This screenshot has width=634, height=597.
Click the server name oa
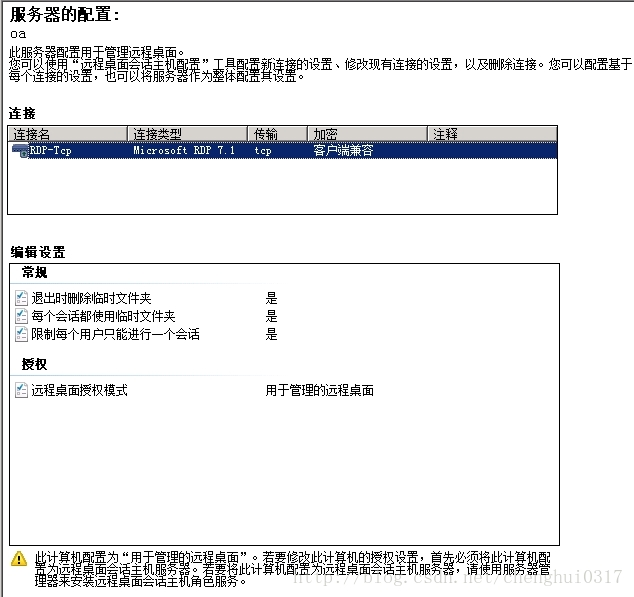point(18,34)
